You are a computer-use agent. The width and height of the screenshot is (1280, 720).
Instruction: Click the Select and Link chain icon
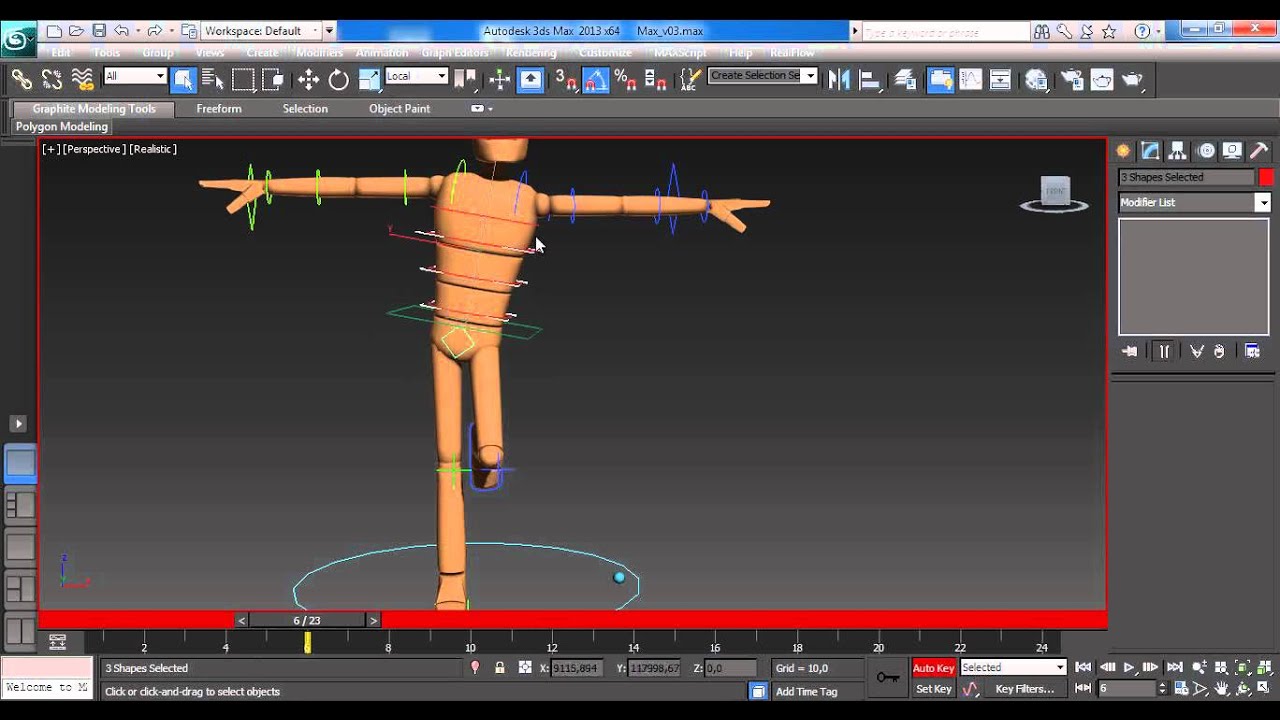click(21, 79)
